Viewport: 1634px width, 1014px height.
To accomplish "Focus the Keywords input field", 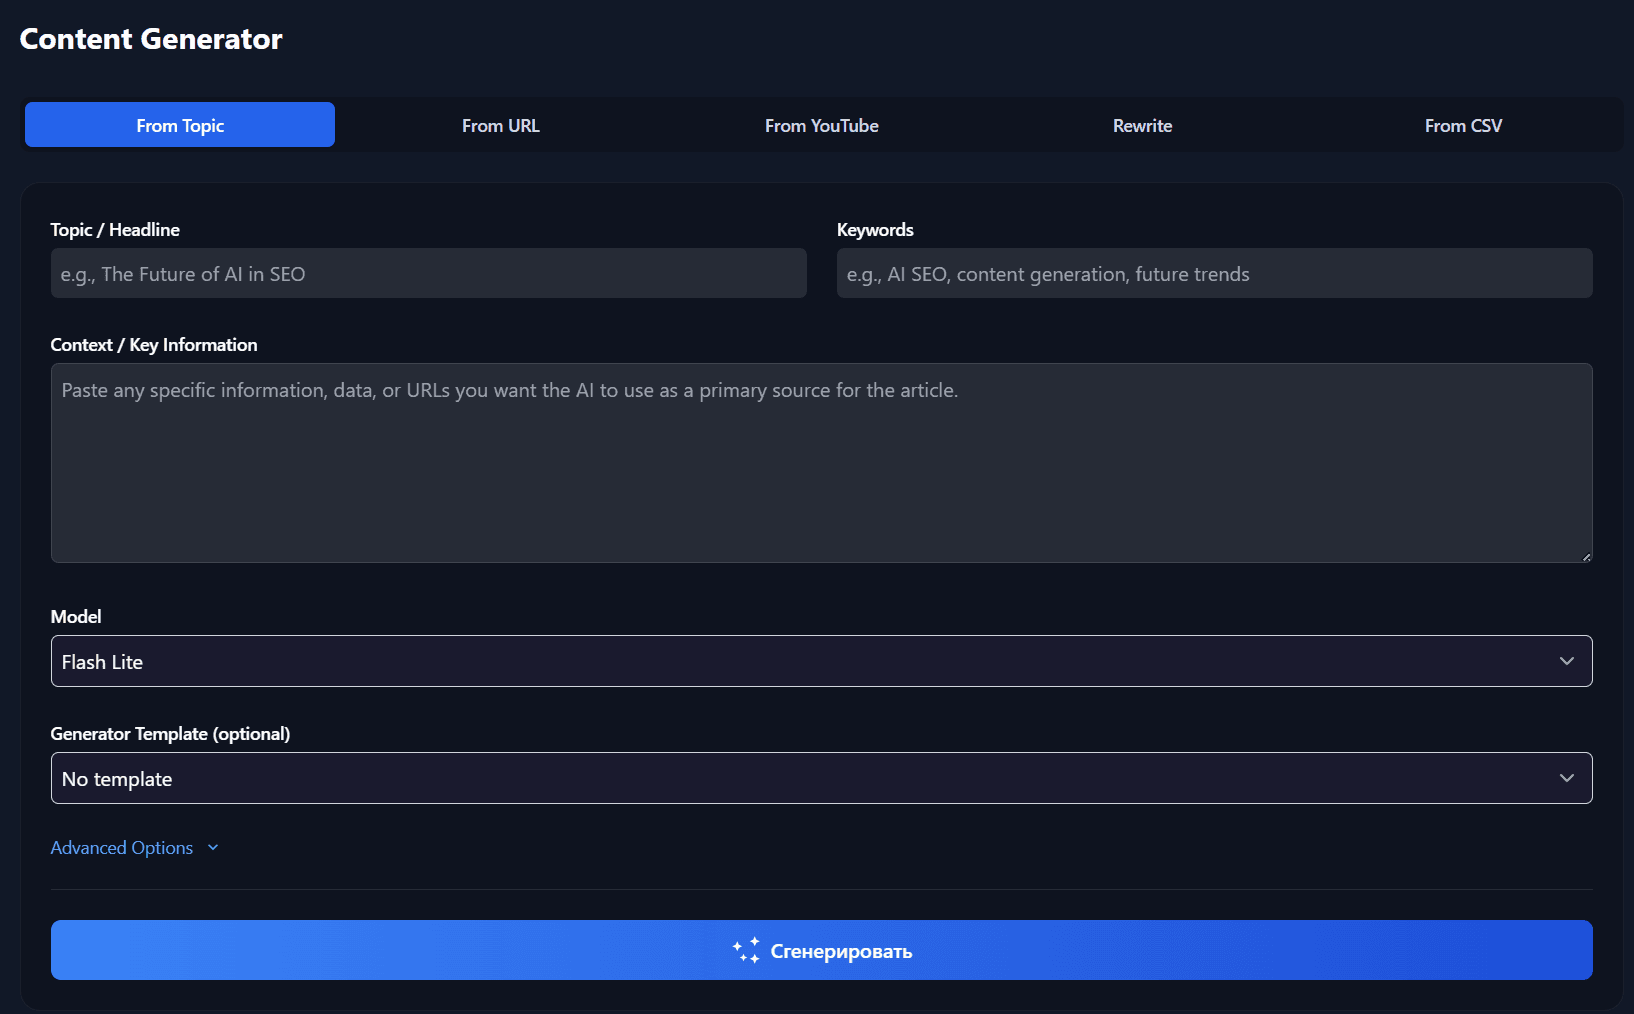I will [x=1213, y=273].
